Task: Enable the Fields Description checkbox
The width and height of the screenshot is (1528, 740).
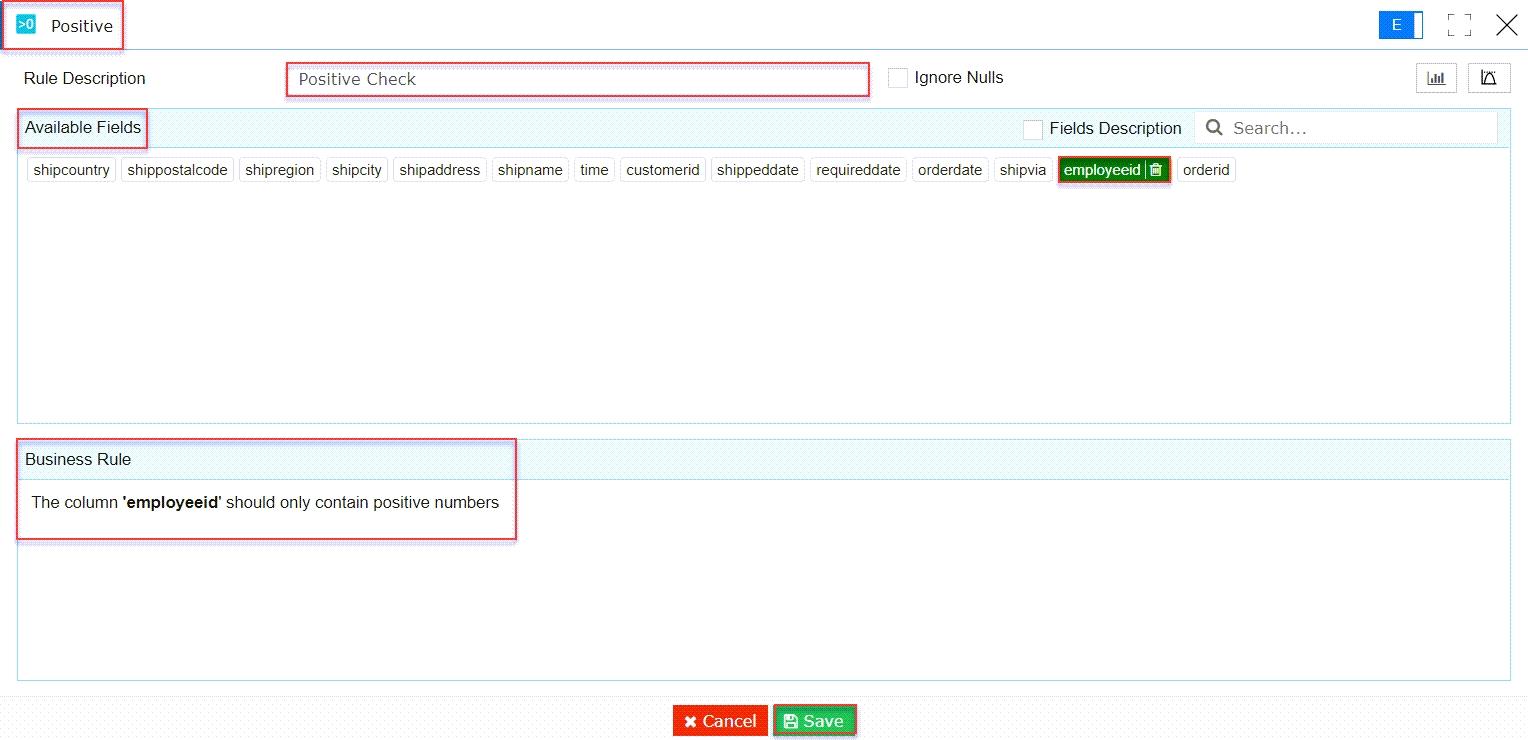Action: [x=1032, y=129]
